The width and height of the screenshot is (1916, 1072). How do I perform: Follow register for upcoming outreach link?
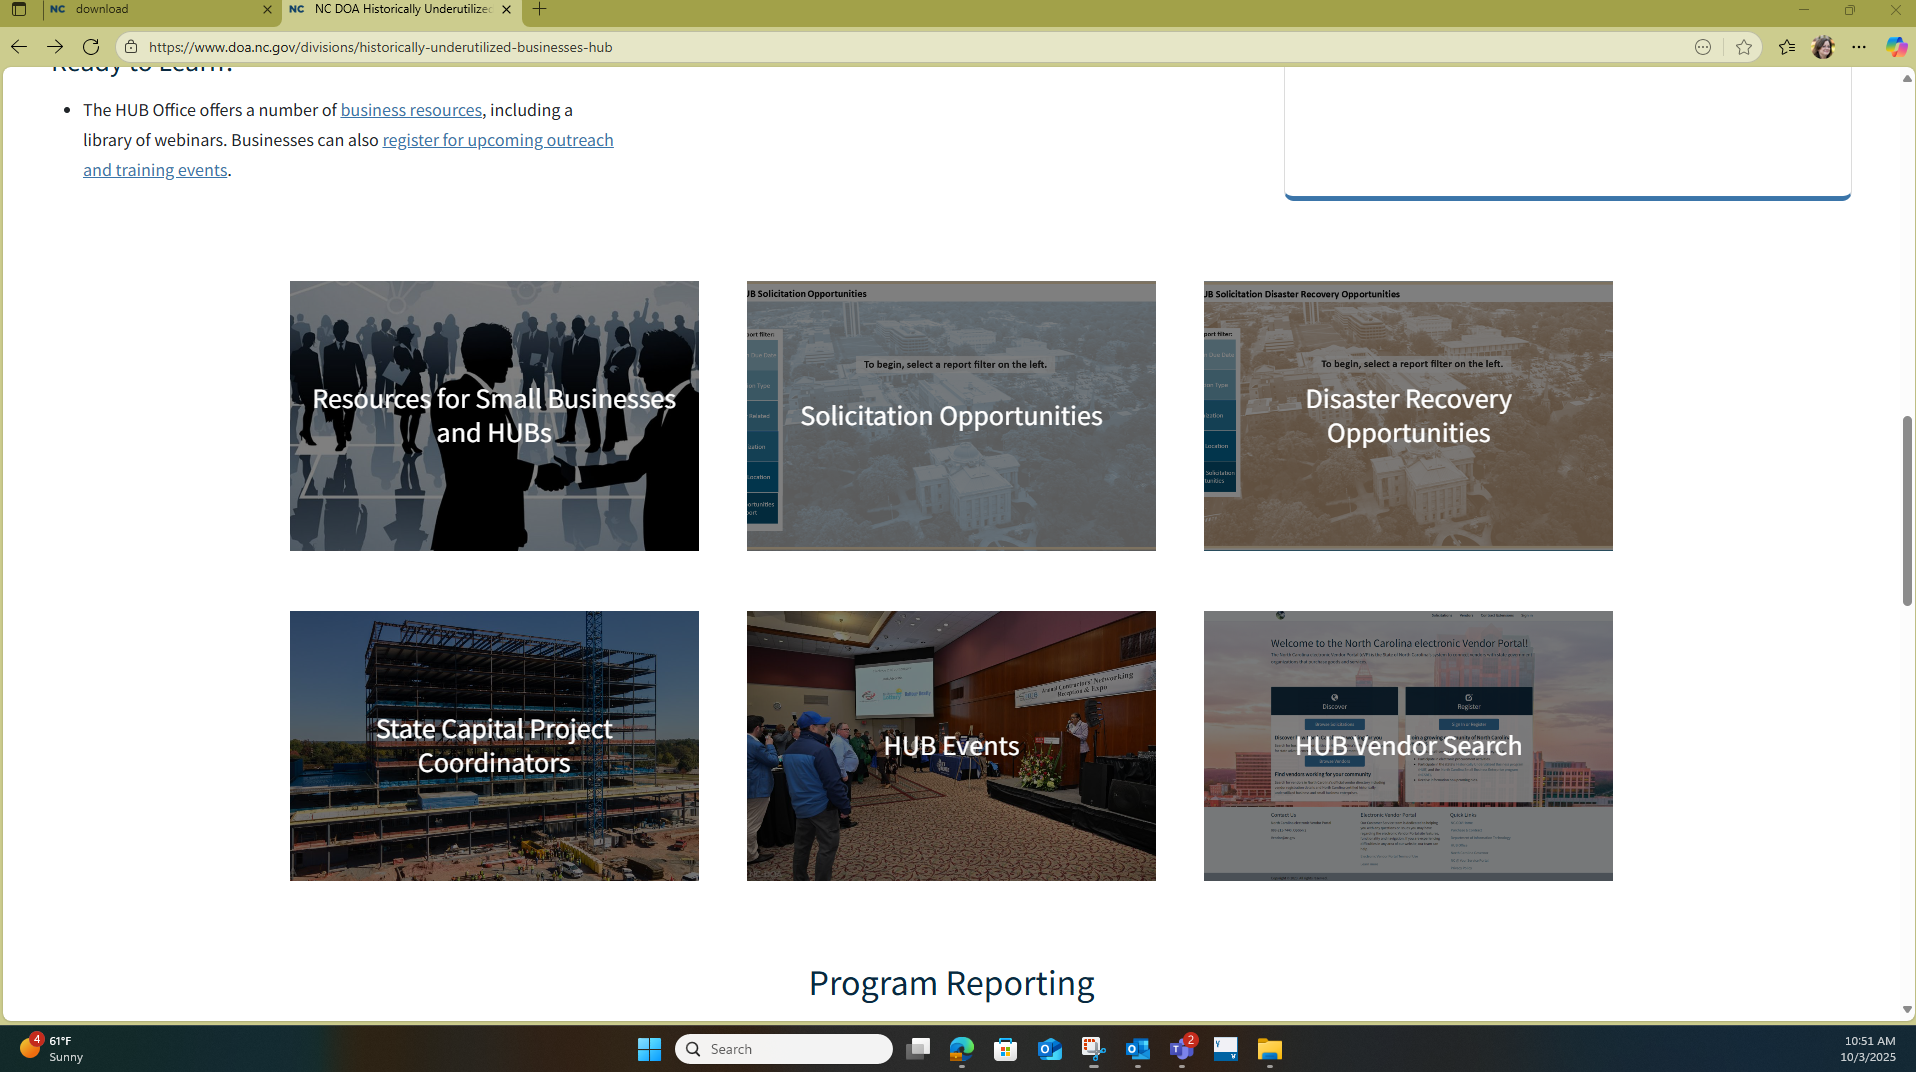click(497, 140)
